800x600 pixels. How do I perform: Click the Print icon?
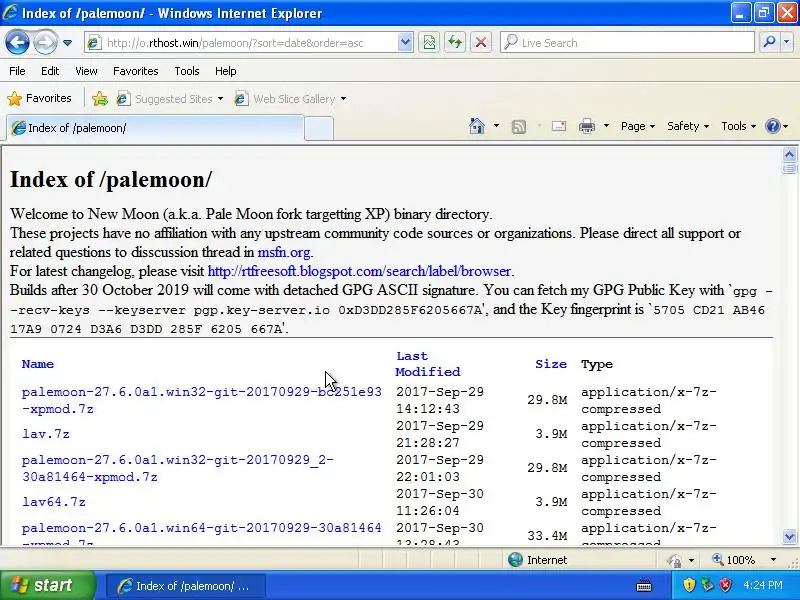pyautogui.click(x=587, y=126)
